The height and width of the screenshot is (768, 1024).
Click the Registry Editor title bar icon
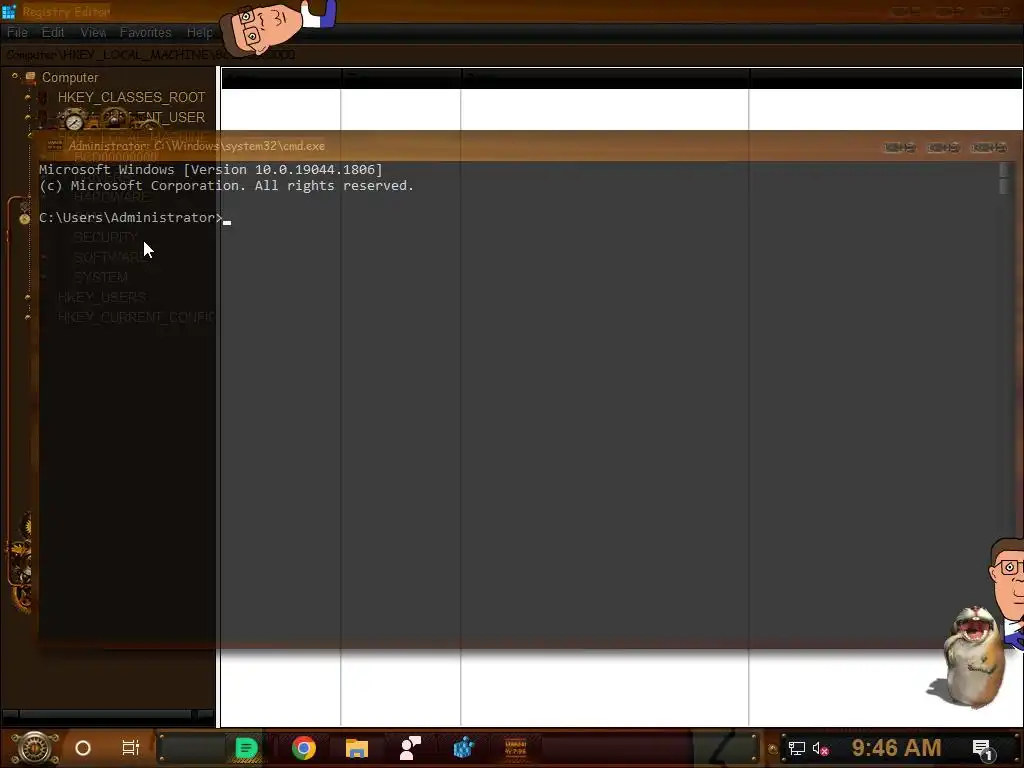(9, 11)
